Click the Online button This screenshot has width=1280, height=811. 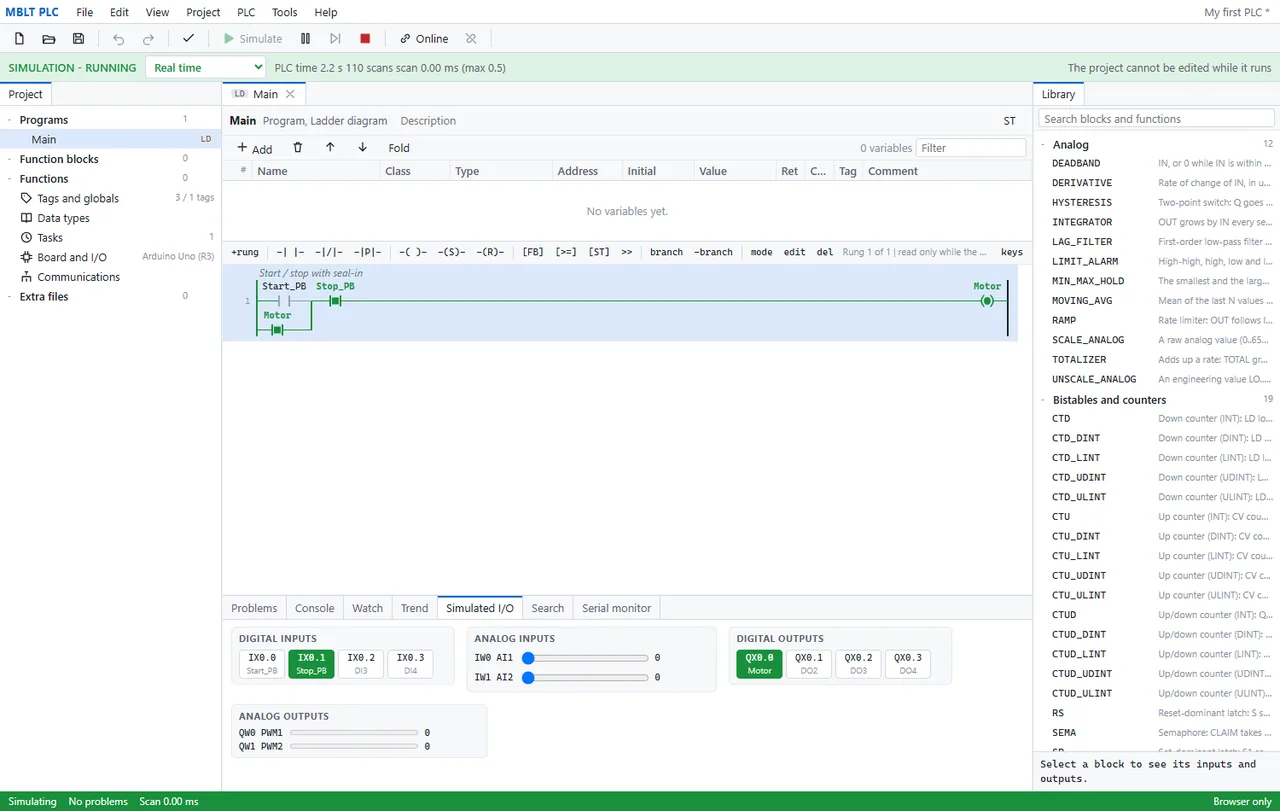(x=424, y=39)
